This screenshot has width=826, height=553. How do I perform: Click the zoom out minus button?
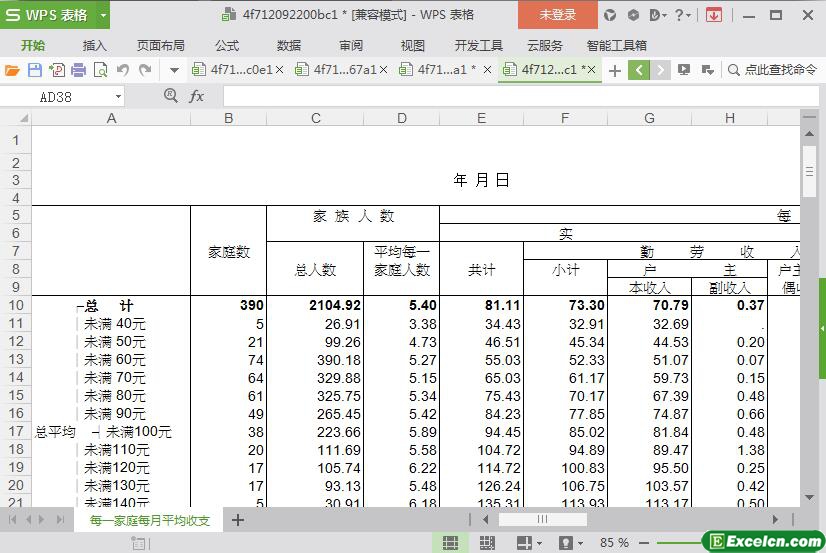tap(644, 542)
